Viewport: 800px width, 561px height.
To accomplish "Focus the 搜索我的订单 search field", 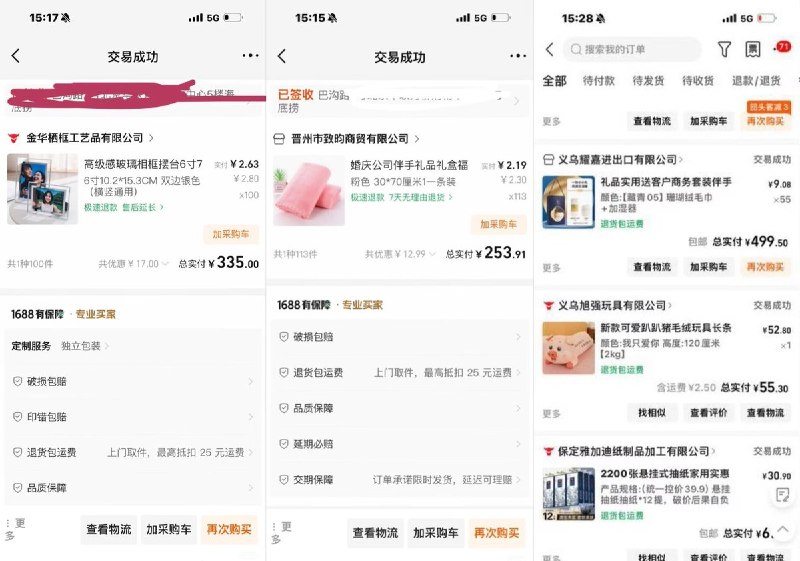I will coord(632,49).
